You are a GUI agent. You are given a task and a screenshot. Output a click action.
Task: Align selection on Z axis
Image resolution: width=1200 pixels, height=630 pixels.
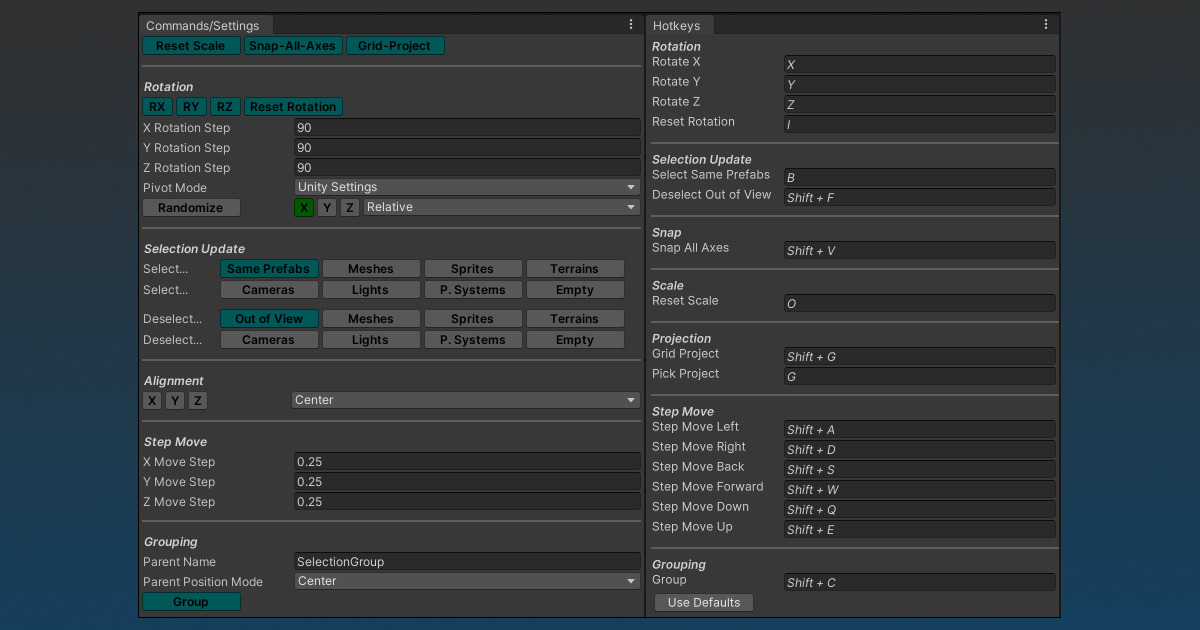pyautogui.click(x=198, y=401)
